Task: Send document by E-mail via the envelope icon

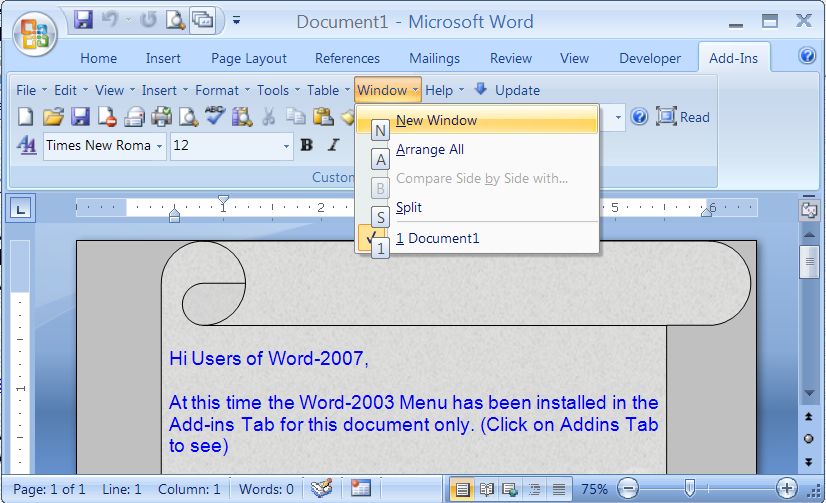Action: 134,116
